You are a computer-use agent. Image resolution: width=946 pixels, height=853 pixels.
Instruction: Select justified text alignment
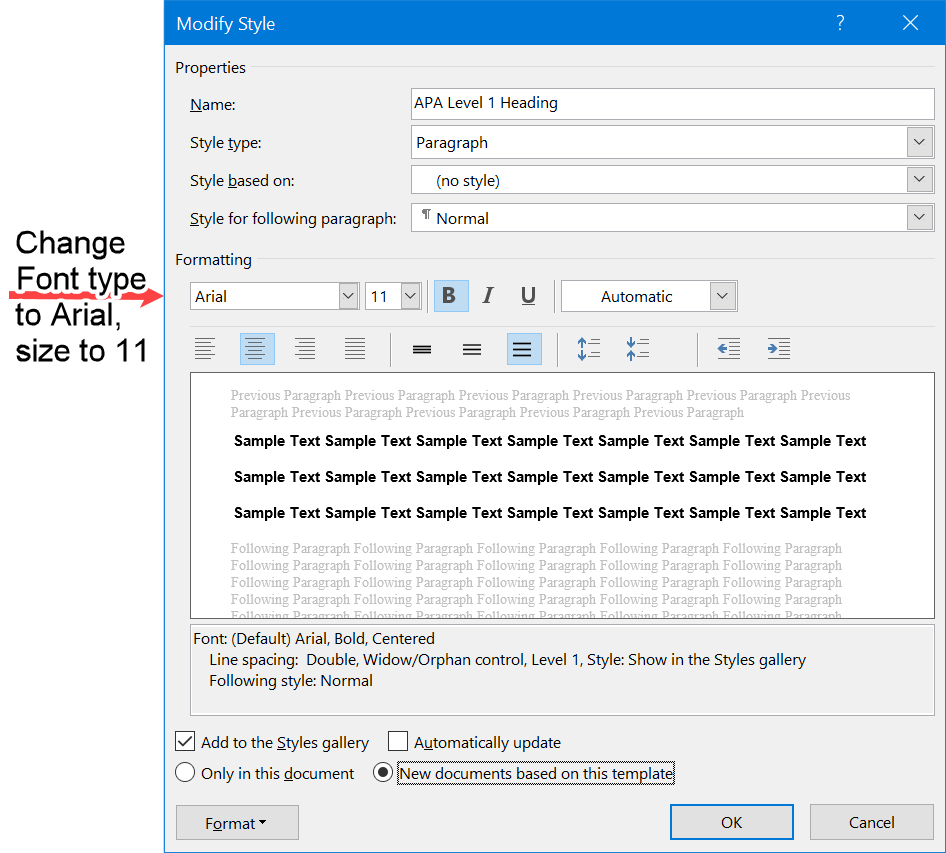355,348
